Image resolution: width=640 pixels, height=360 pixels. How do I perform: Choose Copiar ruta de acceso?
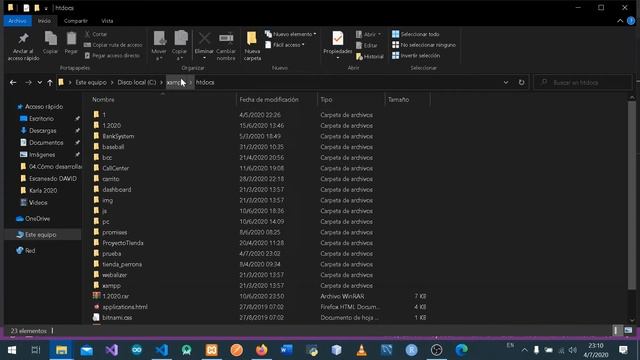tap(113, 45)
